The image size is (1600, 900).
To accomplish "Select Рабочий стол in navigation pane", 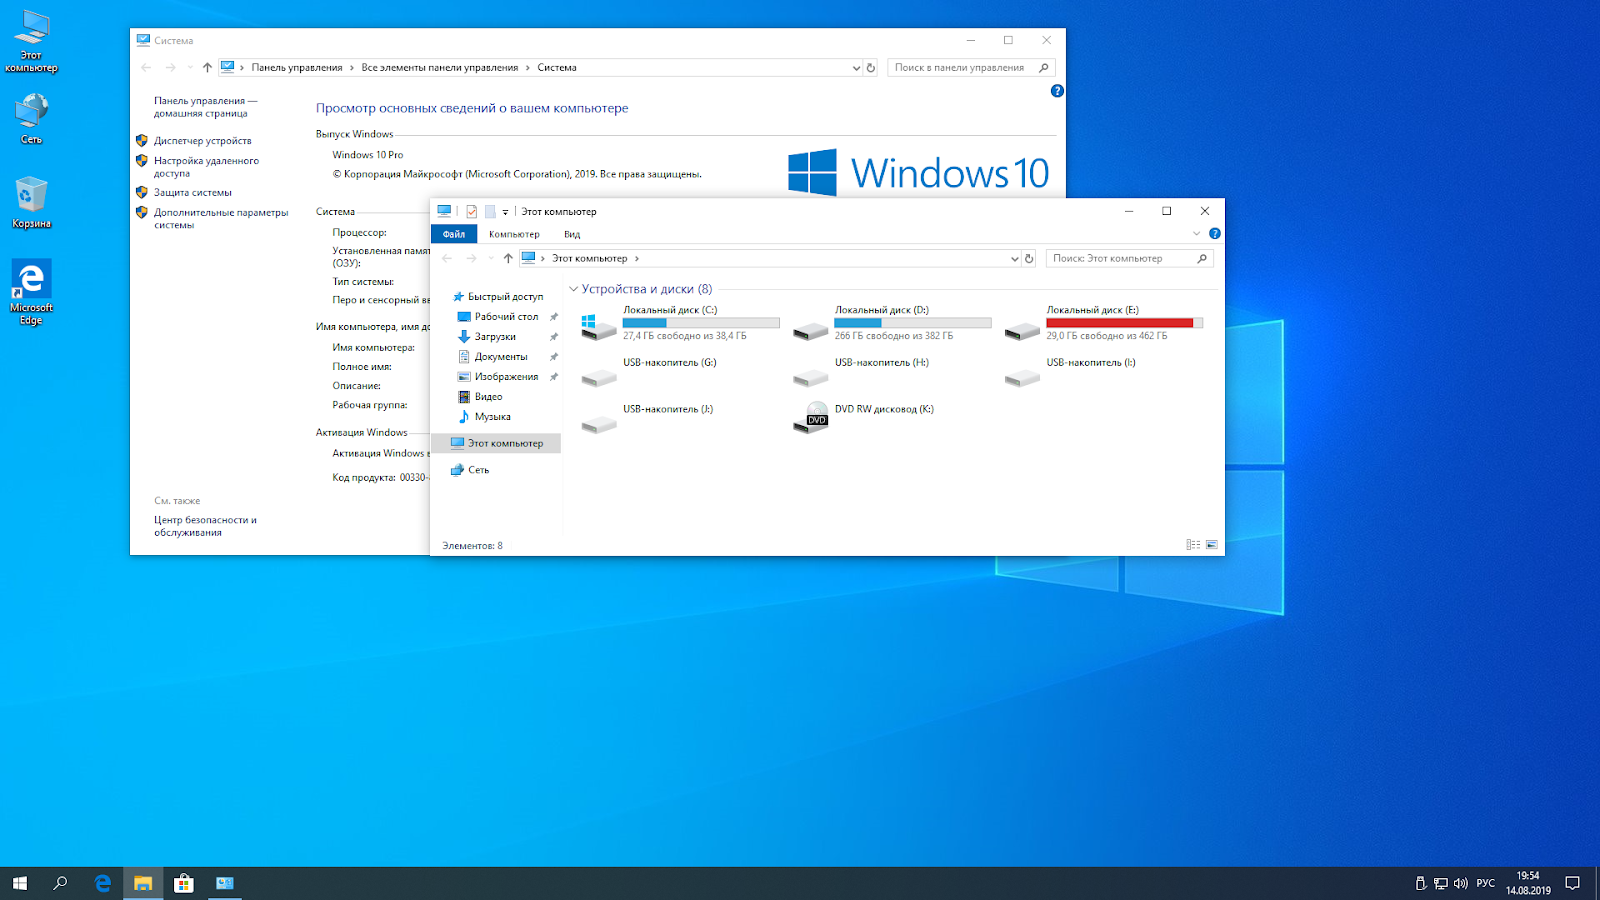I will click(498, 317).
